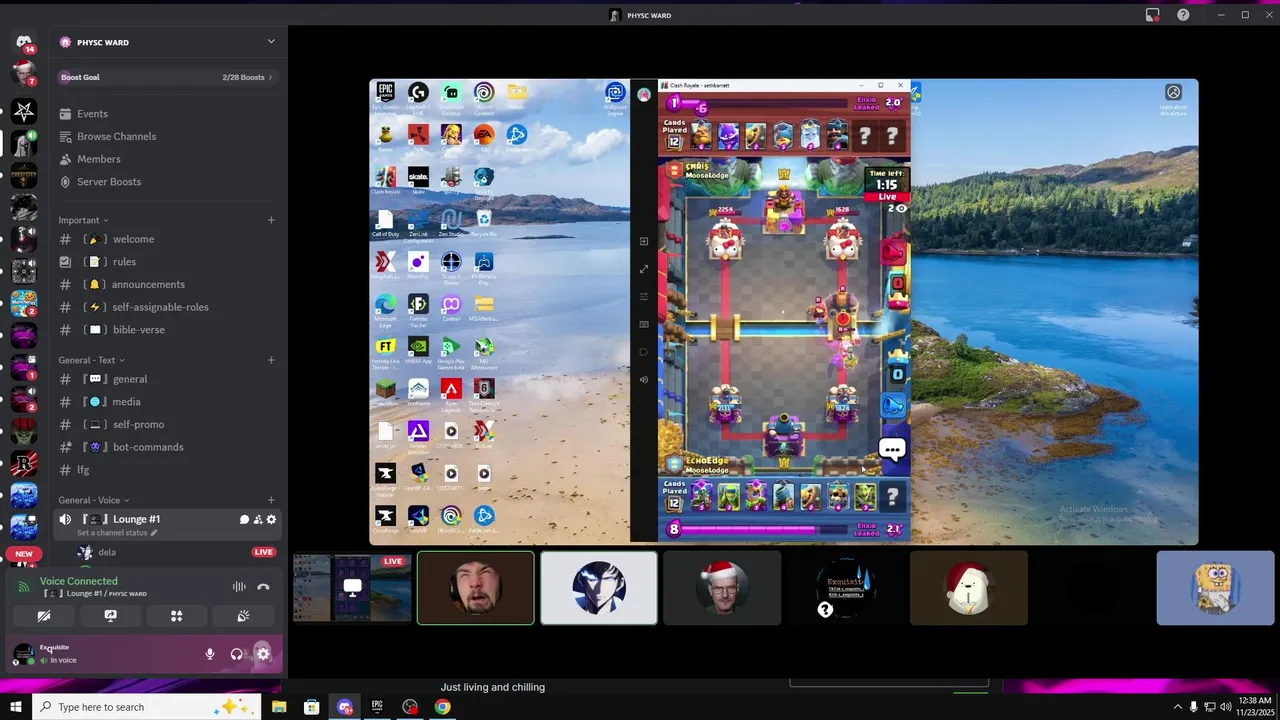Click LIVE badge next to dela
The width and height of the screenshot is (1280, 720).
[x=264, y=552]
